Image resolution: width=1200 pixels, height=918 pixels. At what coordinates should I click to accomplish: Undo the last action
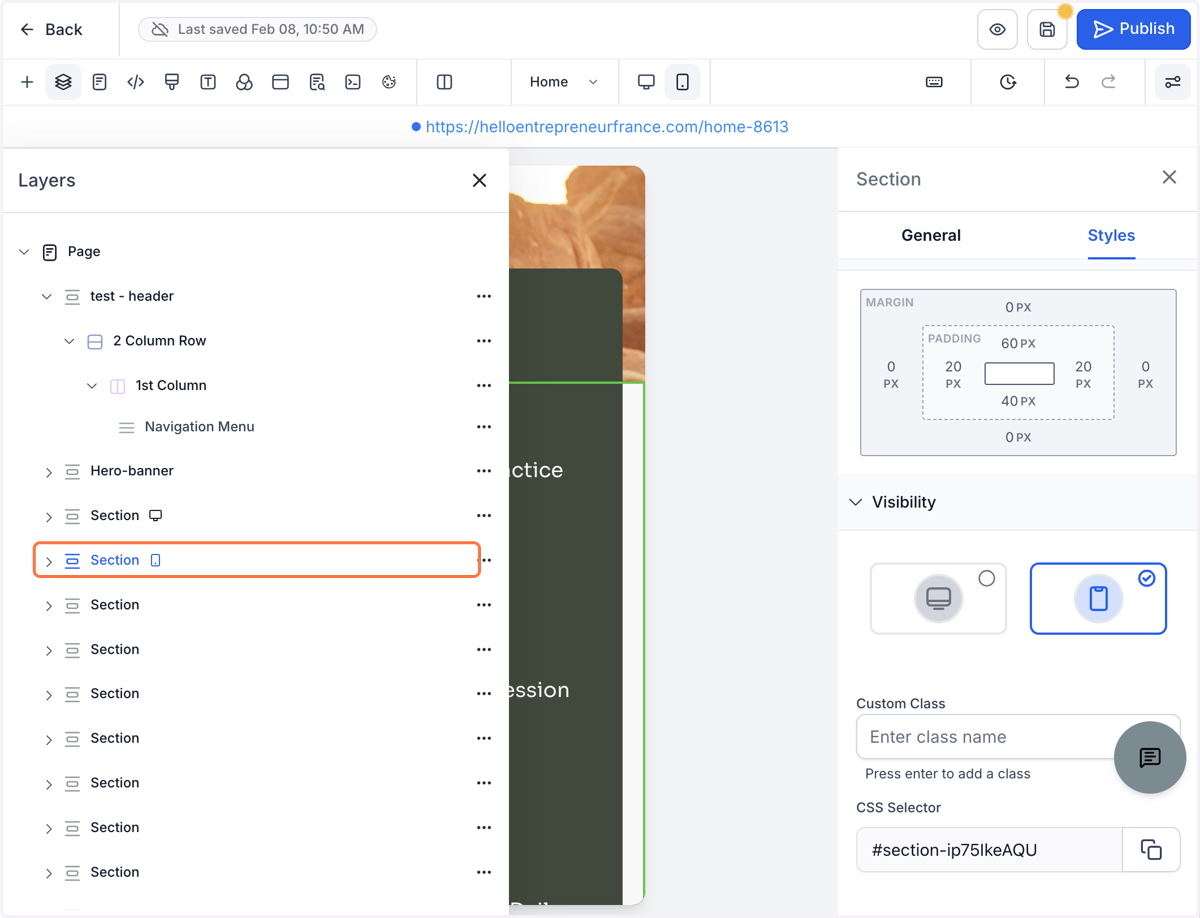point(1072,82)
